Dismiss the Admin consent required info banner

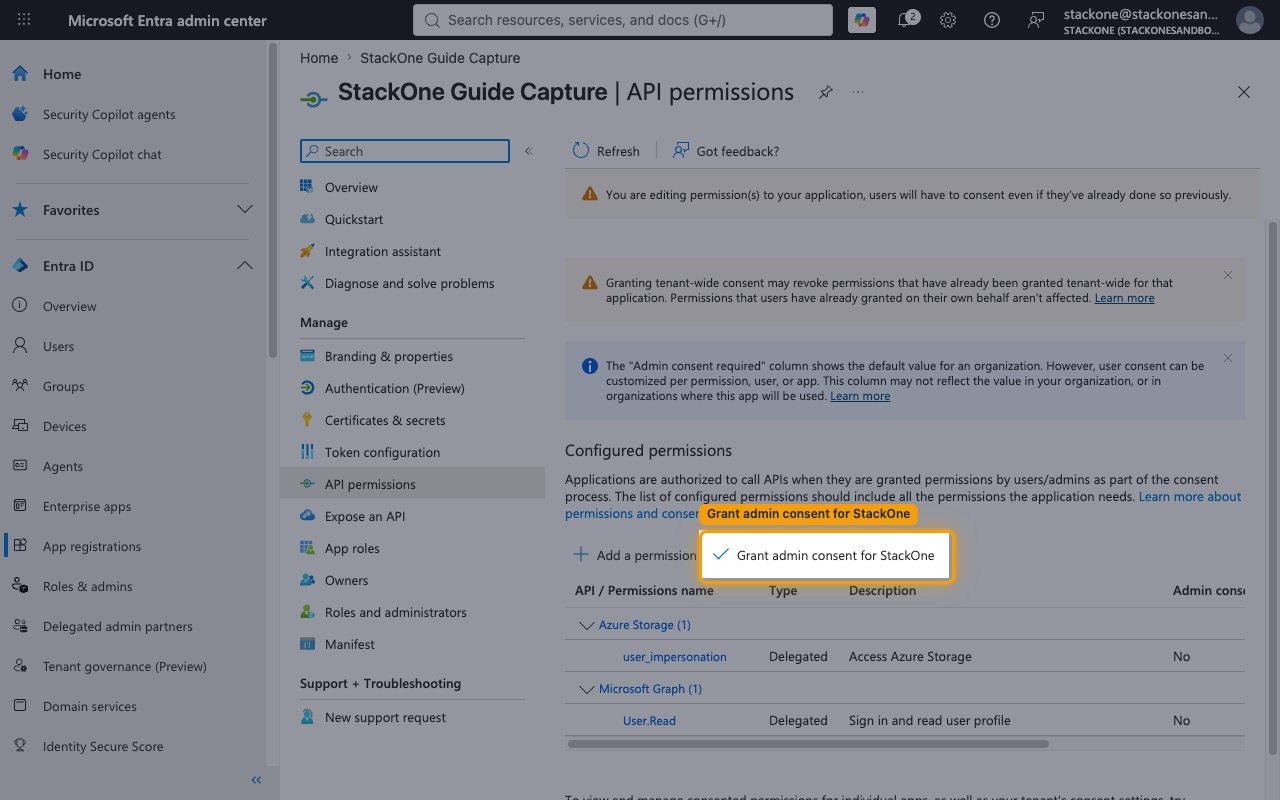click(x=1228, y=358)
